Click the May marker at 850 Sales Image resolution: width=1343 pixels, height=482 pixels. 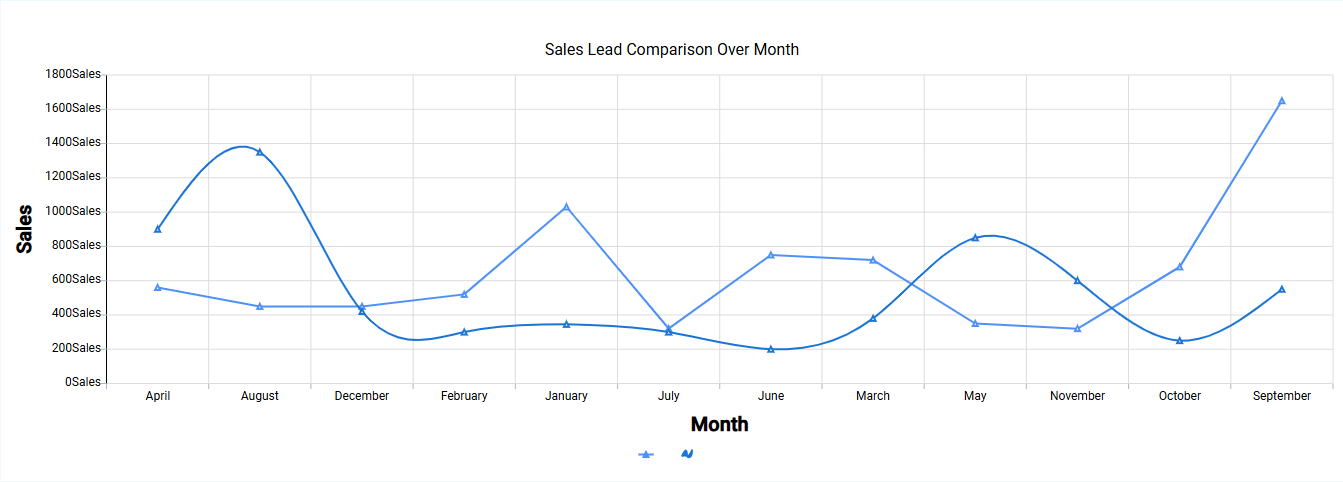(x=975, y=238)
